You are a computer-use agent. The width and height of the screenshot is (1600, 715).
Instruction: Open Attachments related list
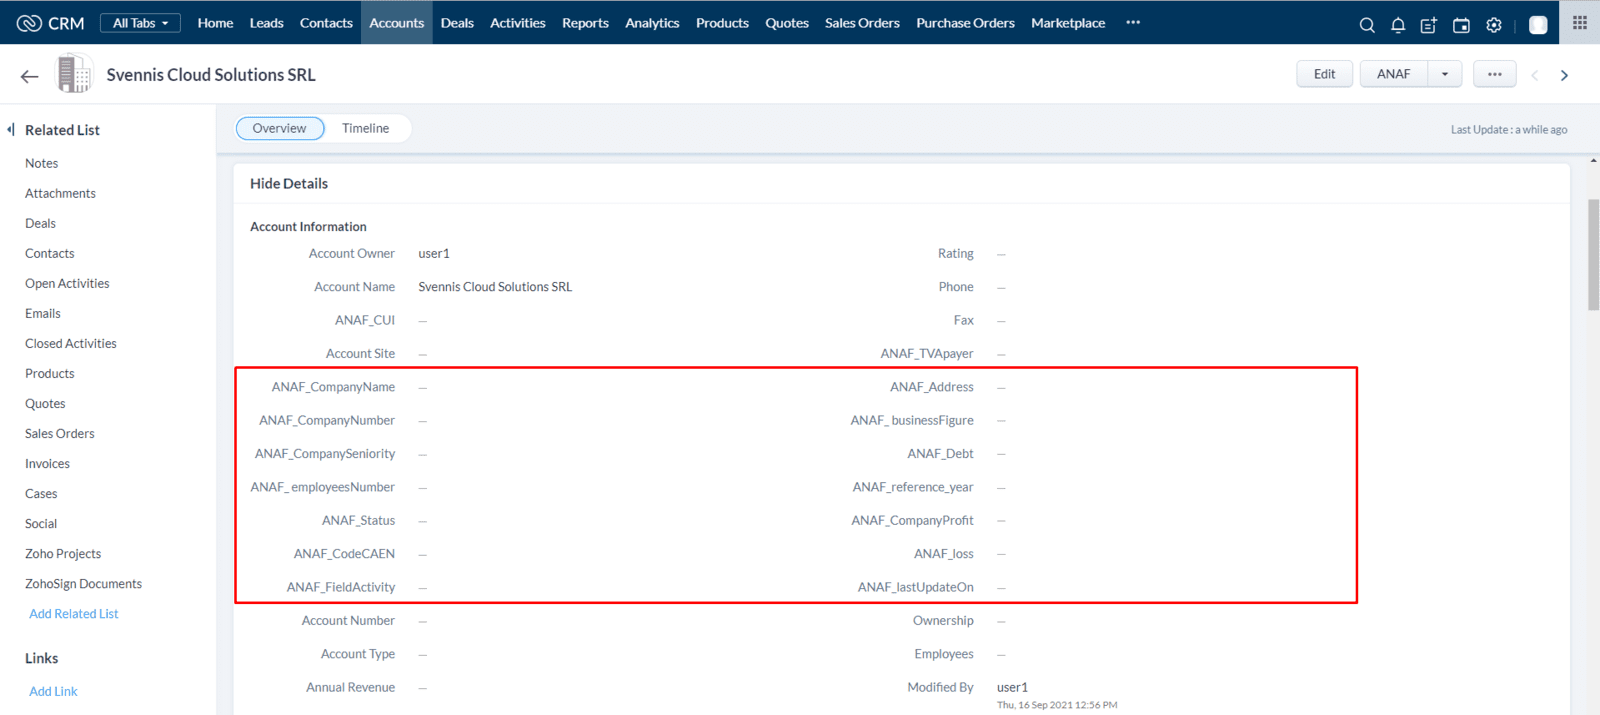pyautogui.click(x=60, y=193)
